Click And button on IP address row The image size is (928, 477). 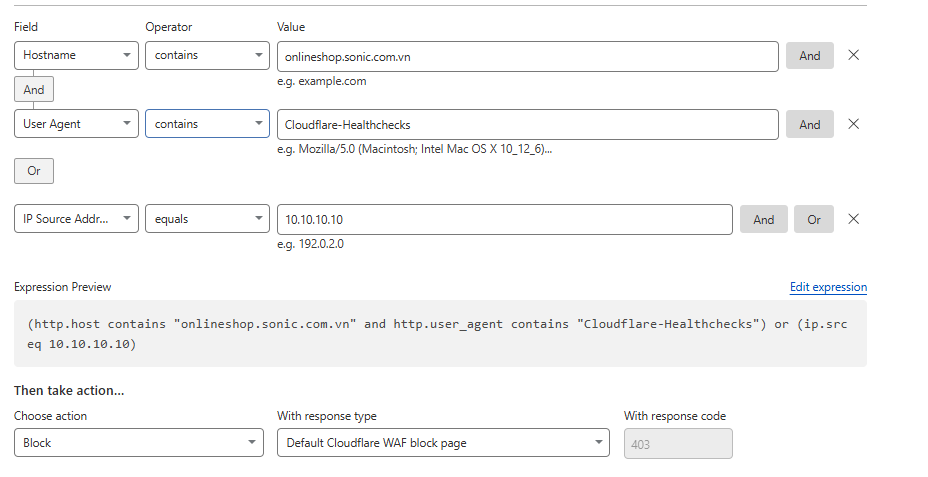pyautogui.click(x=763, y=220)
